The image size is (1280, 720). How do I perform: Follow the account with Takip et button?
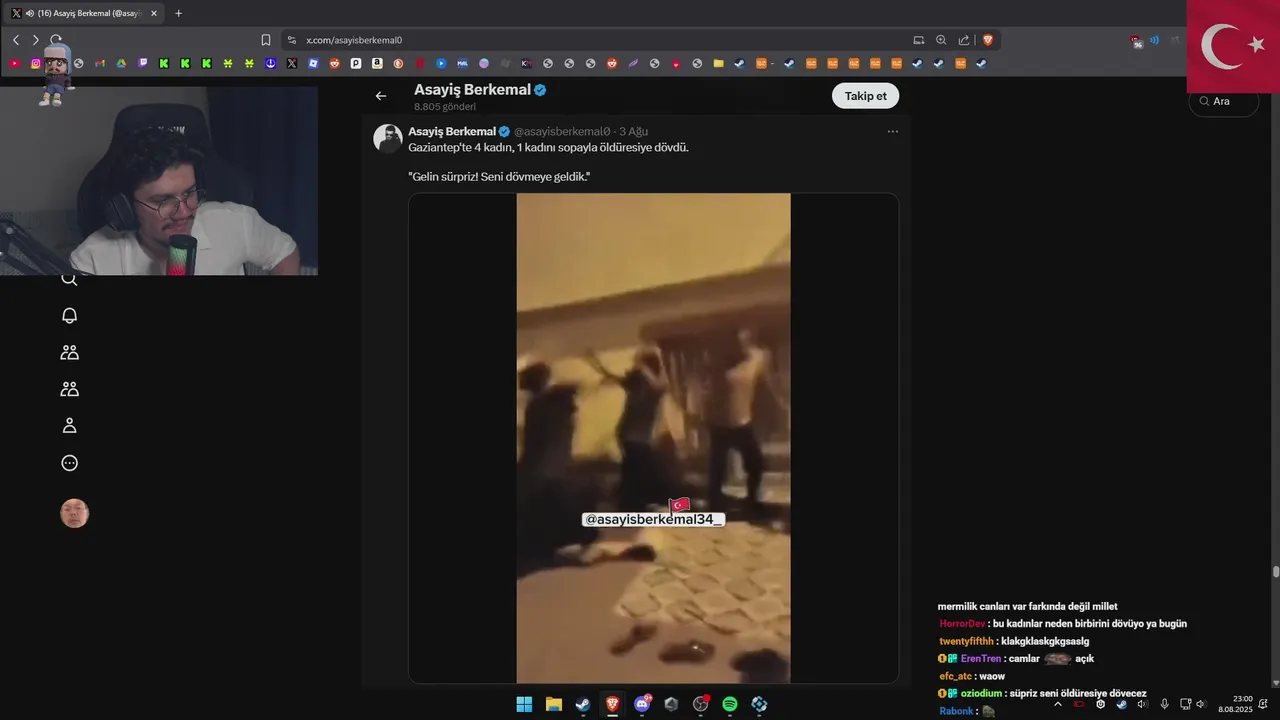coord(865,96)
